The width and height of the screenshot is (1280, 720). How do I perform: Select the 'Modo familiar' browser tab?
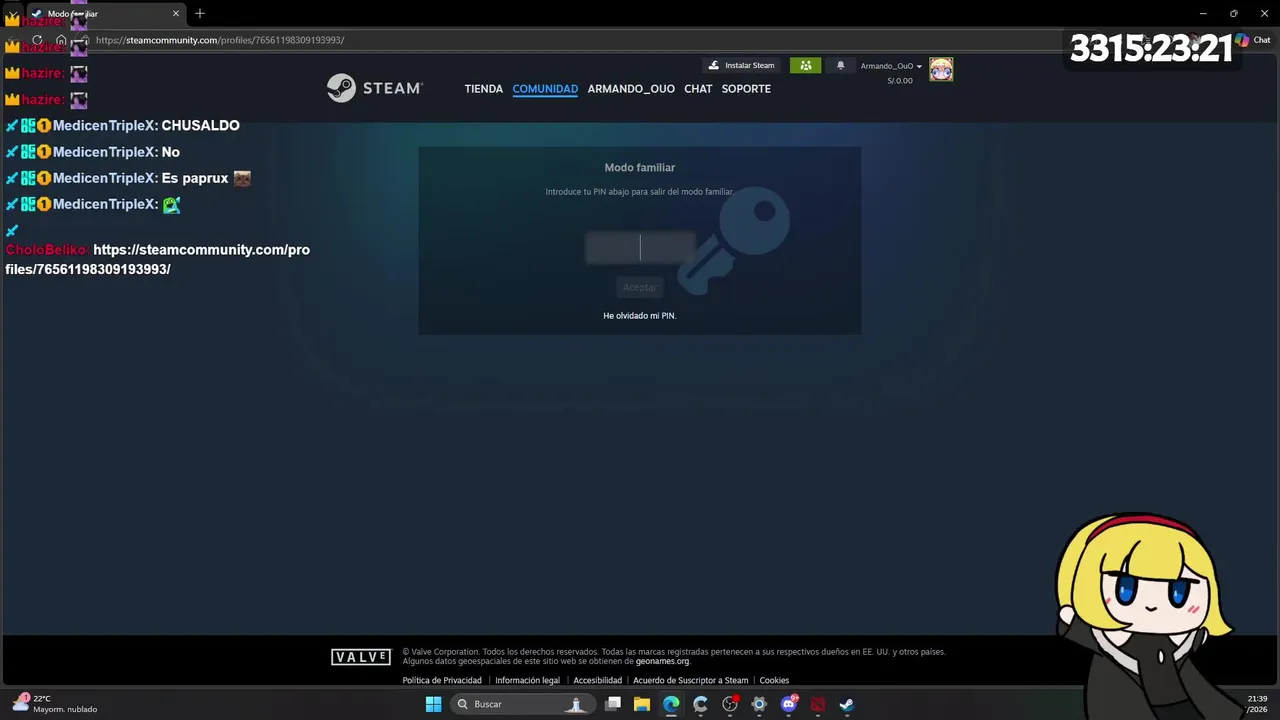(105, 14)
